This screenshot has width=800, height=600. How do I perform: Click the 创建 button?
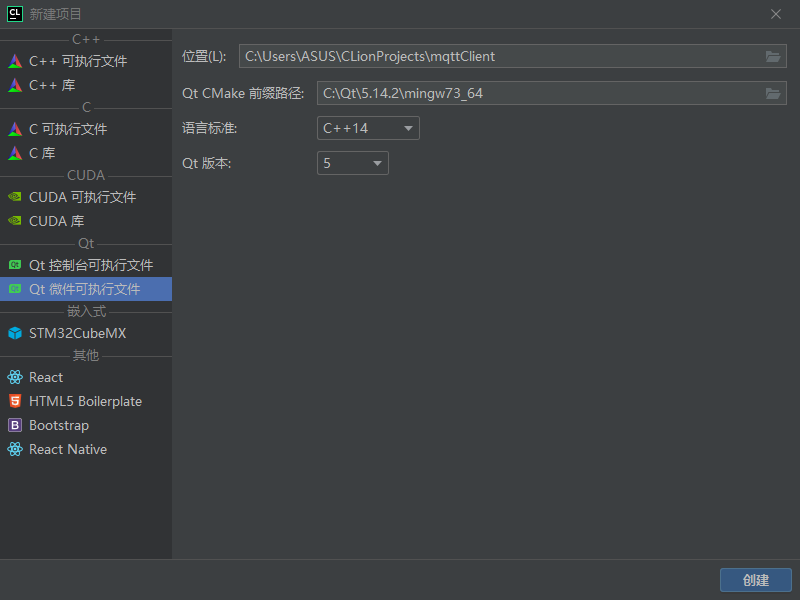coord(756,580)
